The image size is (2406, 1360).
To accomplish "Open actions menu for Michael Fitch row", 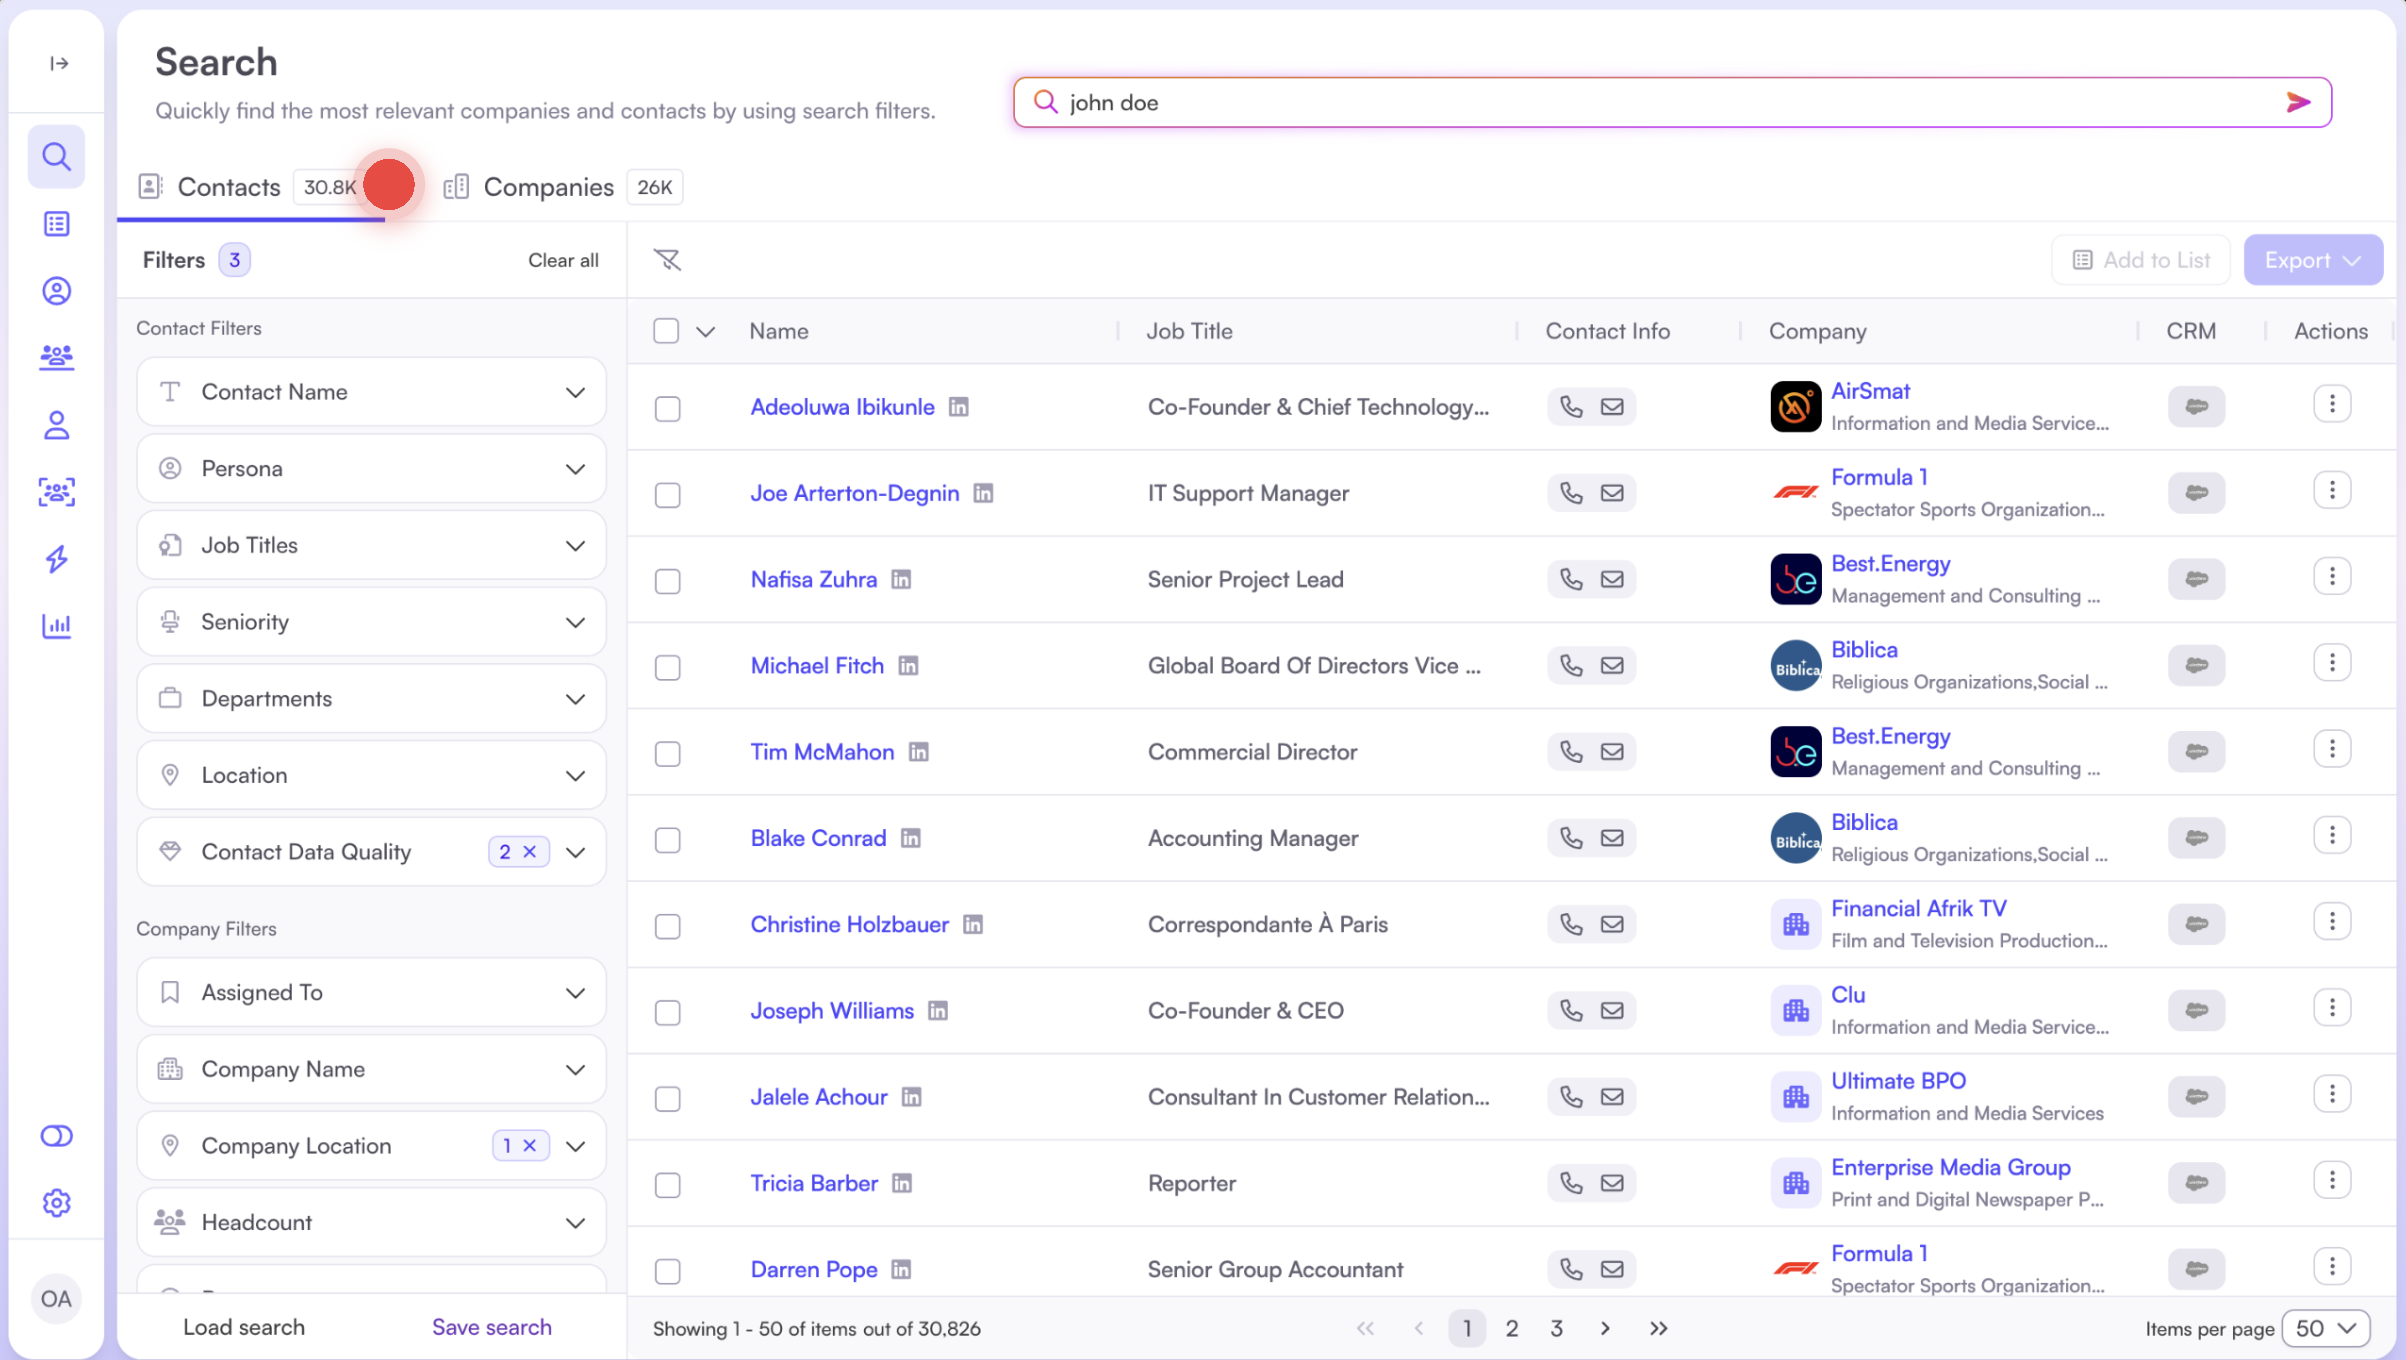I will click(x=2331, y=663).
